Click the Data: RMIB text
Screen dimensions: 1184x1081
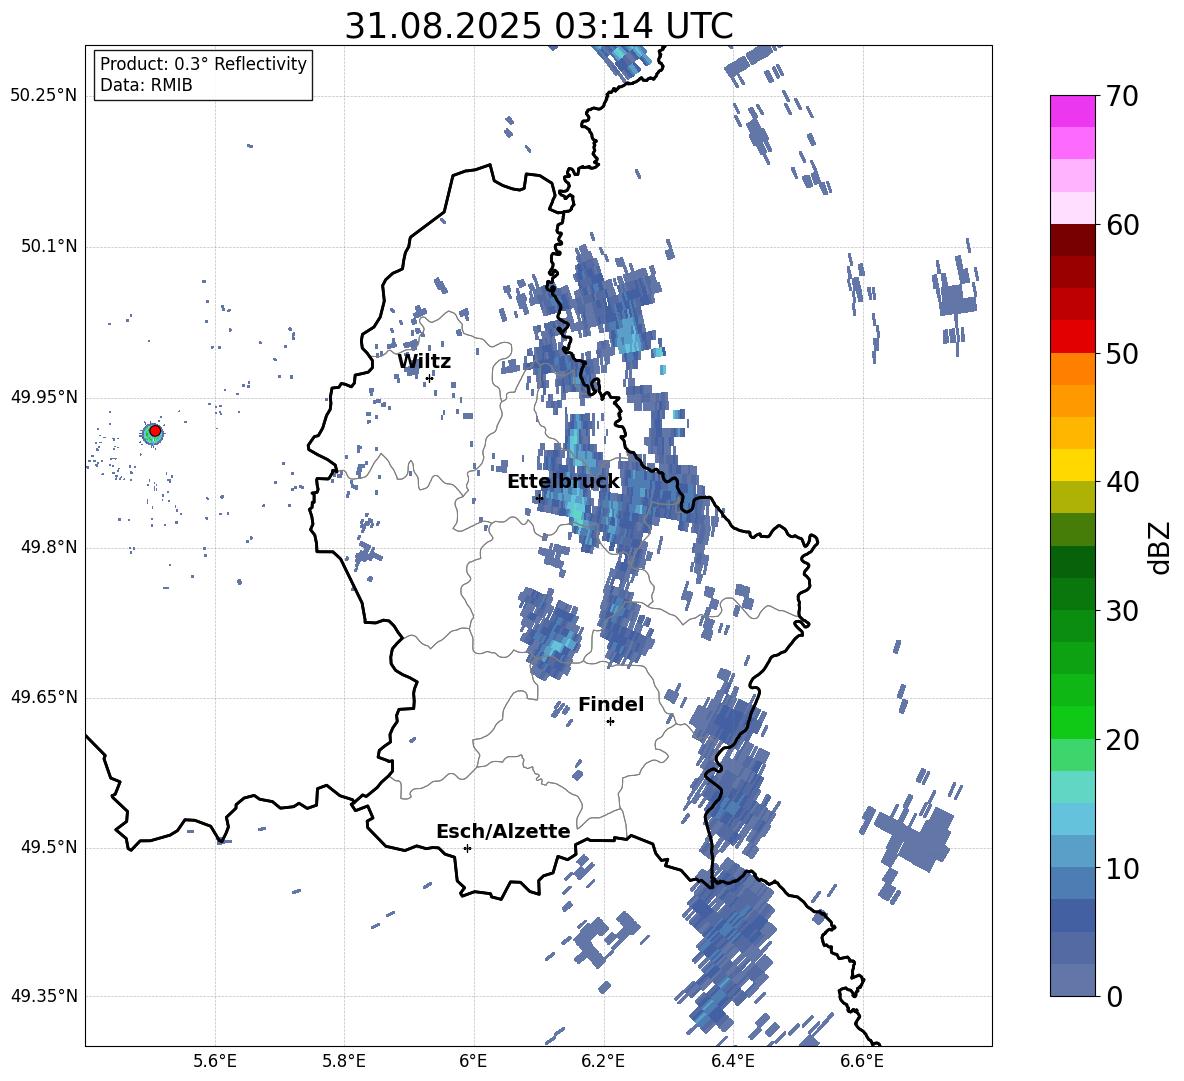coord(146,85)
